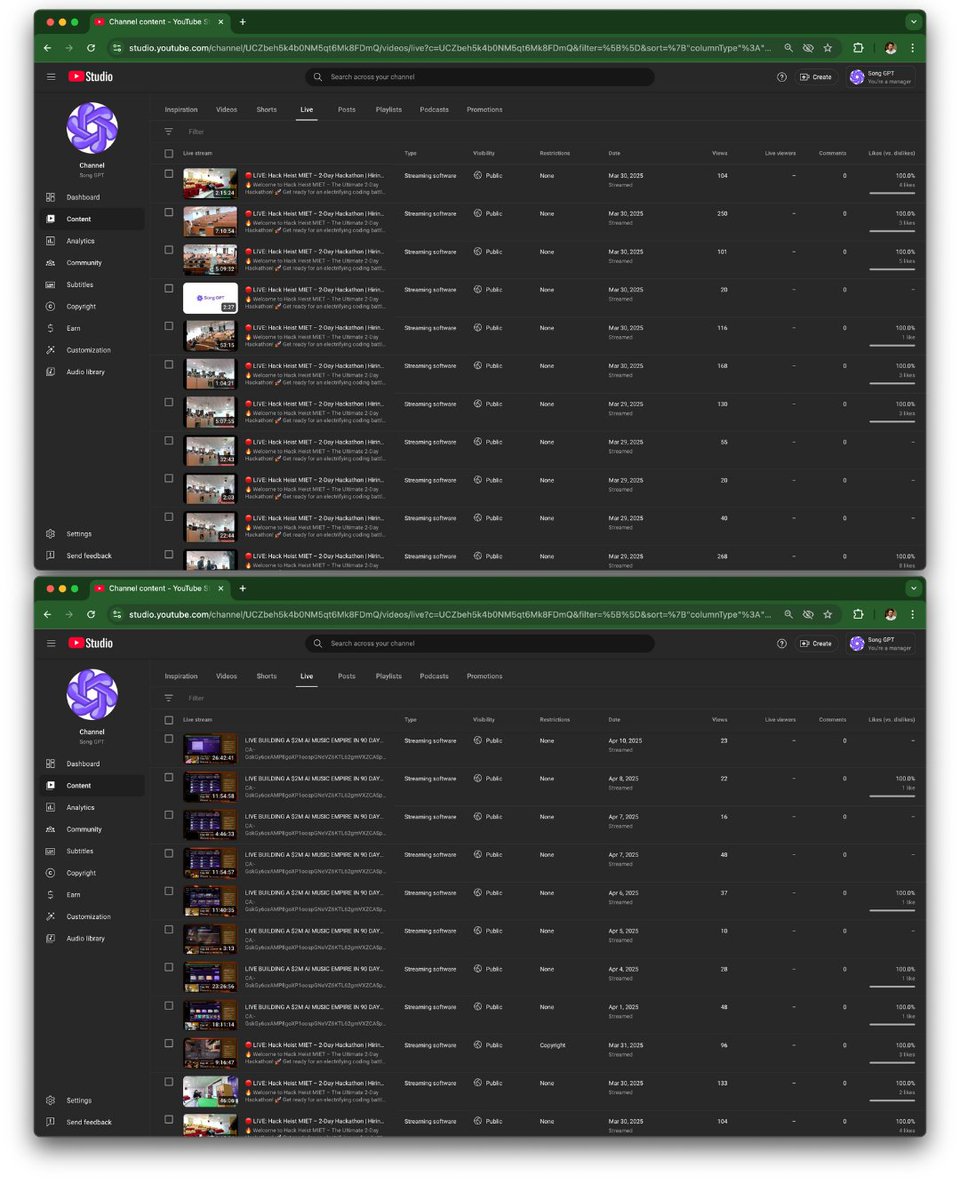The width and height of the screenshot is (960, 1200).
Task: Click the Copyright restriction cell in the lower window
Action: (x=553, y=1046)
